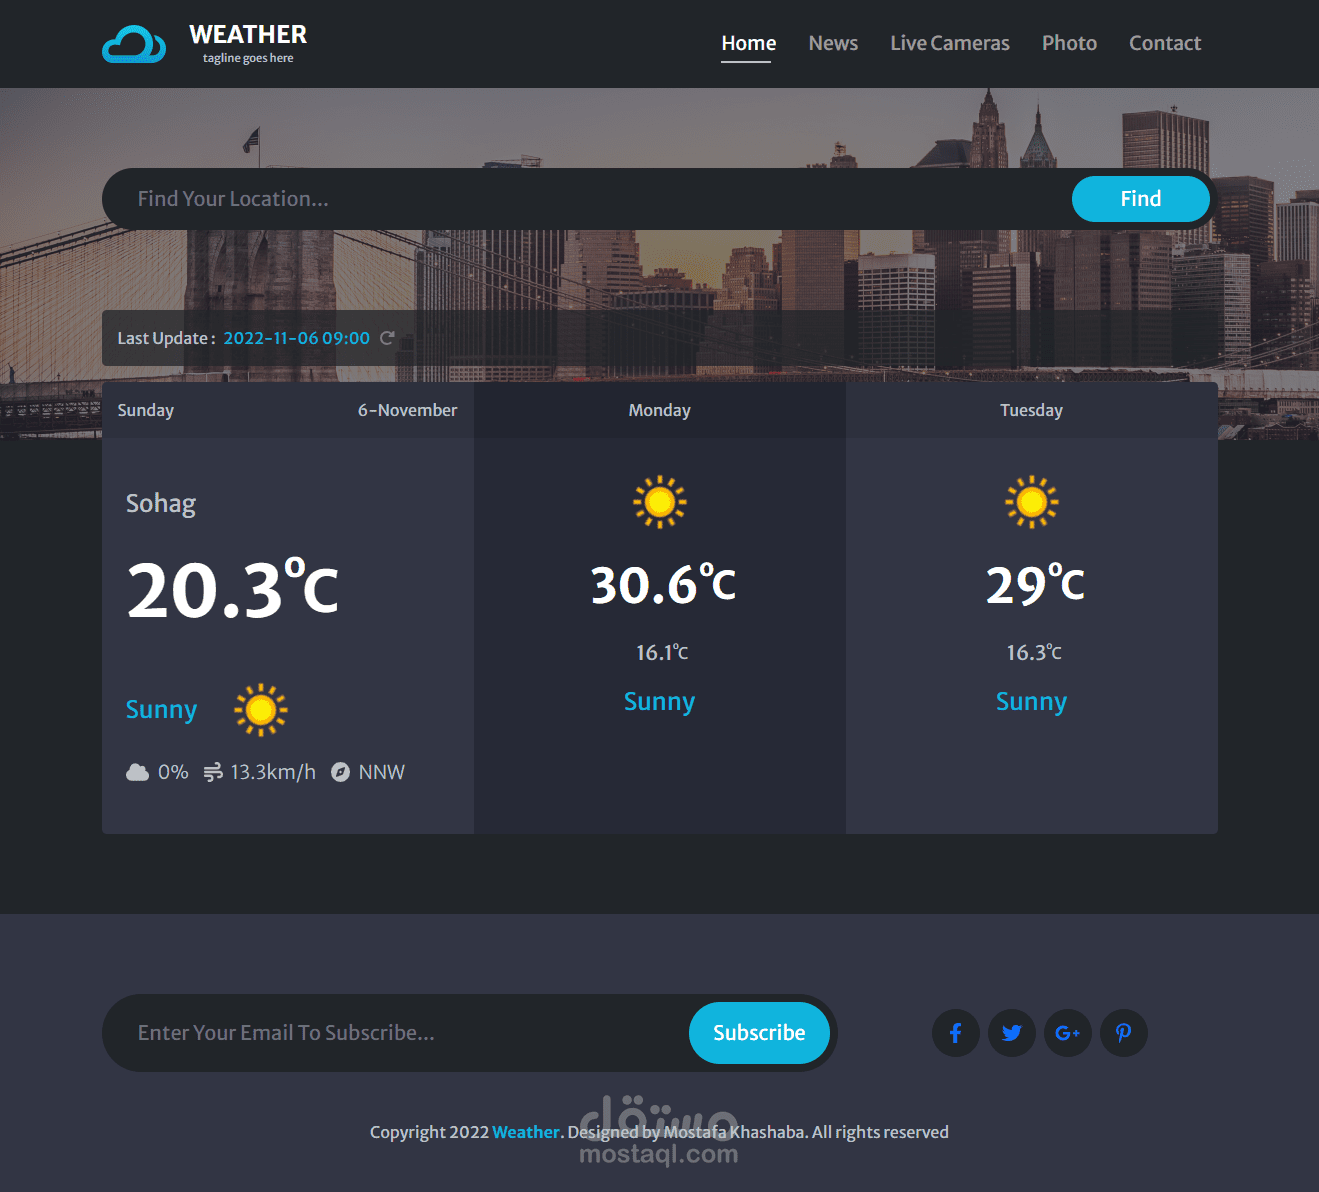Switch to the News menu item
Image resolution: width=1319 pixels, height=1192 pixels.
tap(833, 43)
